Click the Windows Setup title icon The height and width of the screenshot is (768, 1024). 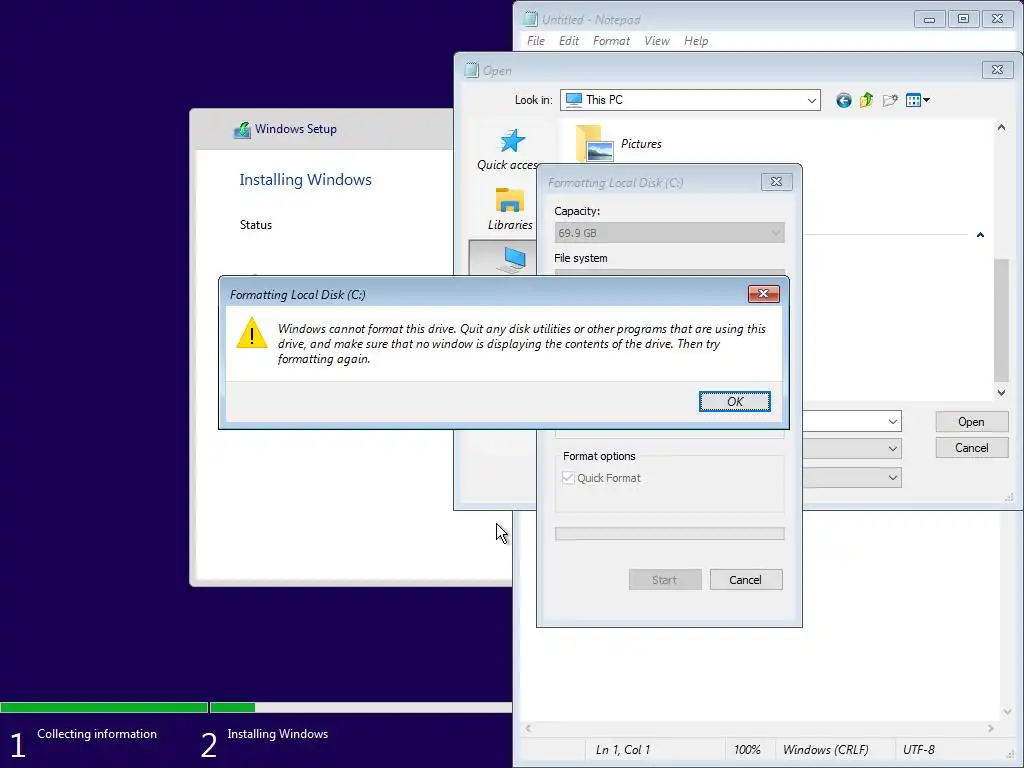click(242, 129)
